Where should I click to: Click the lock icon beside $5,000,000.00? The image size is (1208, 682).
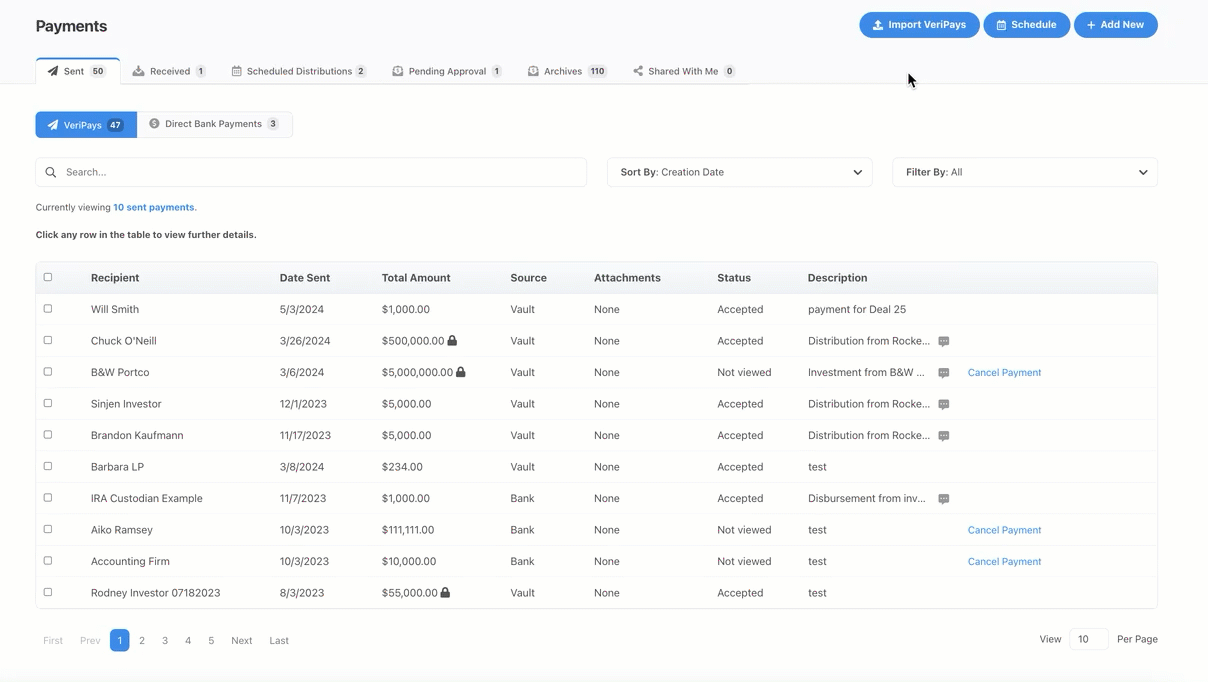(461, 372)
